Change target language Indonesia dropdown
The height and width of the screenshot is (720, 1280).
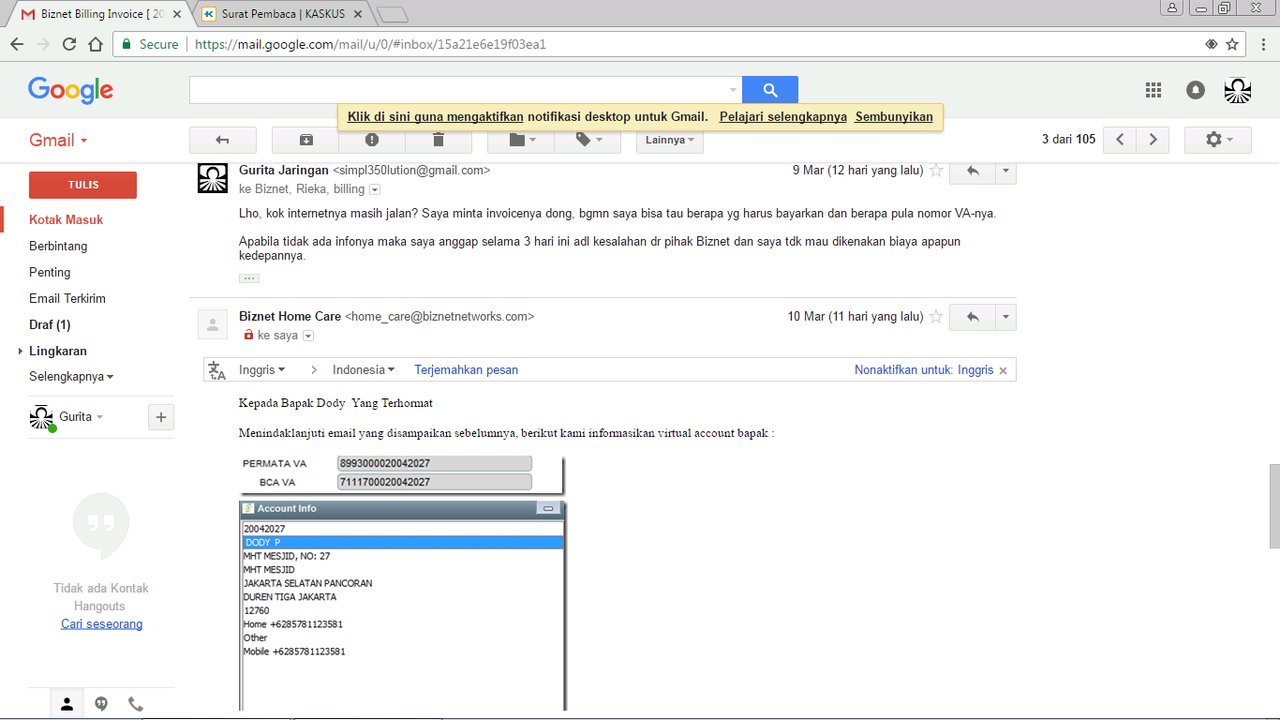coord(364,370)
